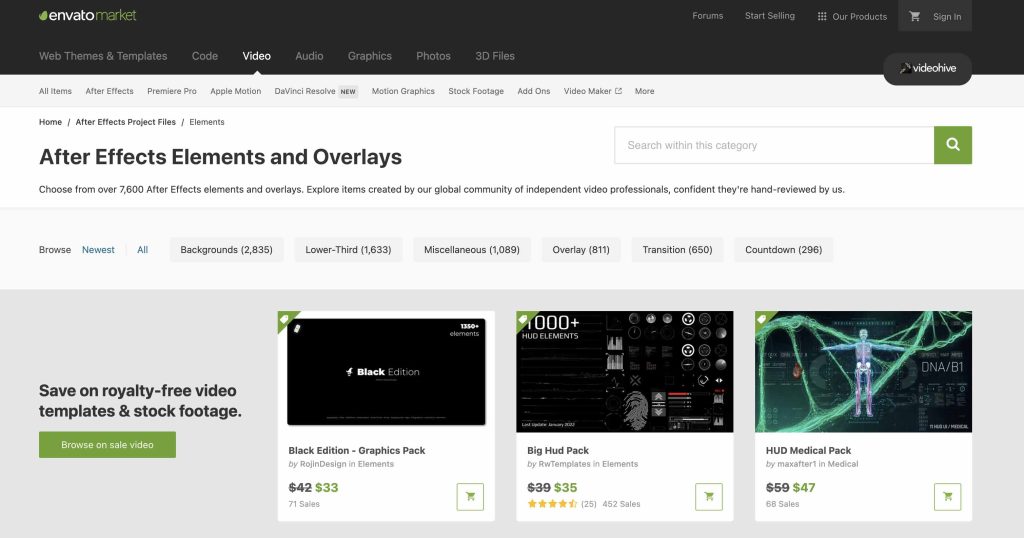Open the Code tab
Screen dimensions: 1024x538
tap(205, 56)
